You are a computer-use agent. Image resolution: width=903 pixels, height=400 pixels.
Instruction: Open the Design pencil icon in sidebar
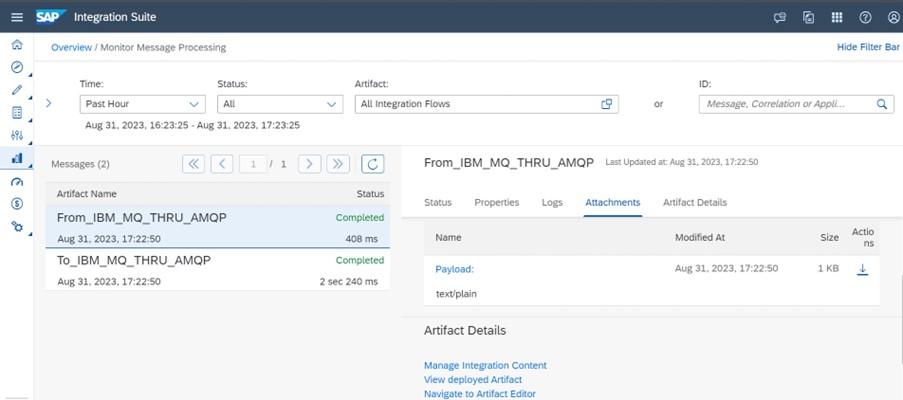[17, 90]
